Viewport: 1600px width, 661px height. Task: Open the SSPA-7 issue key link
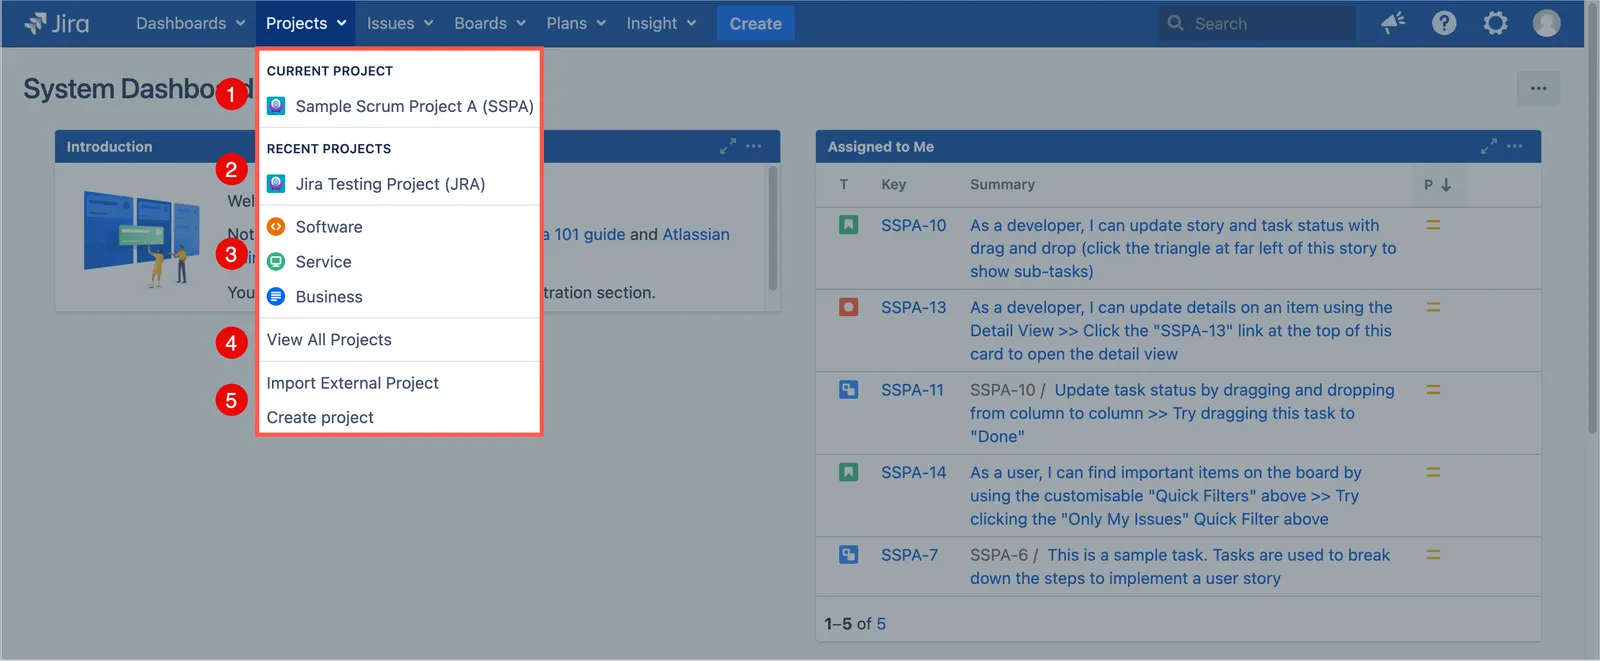click(x=909, y=555)
